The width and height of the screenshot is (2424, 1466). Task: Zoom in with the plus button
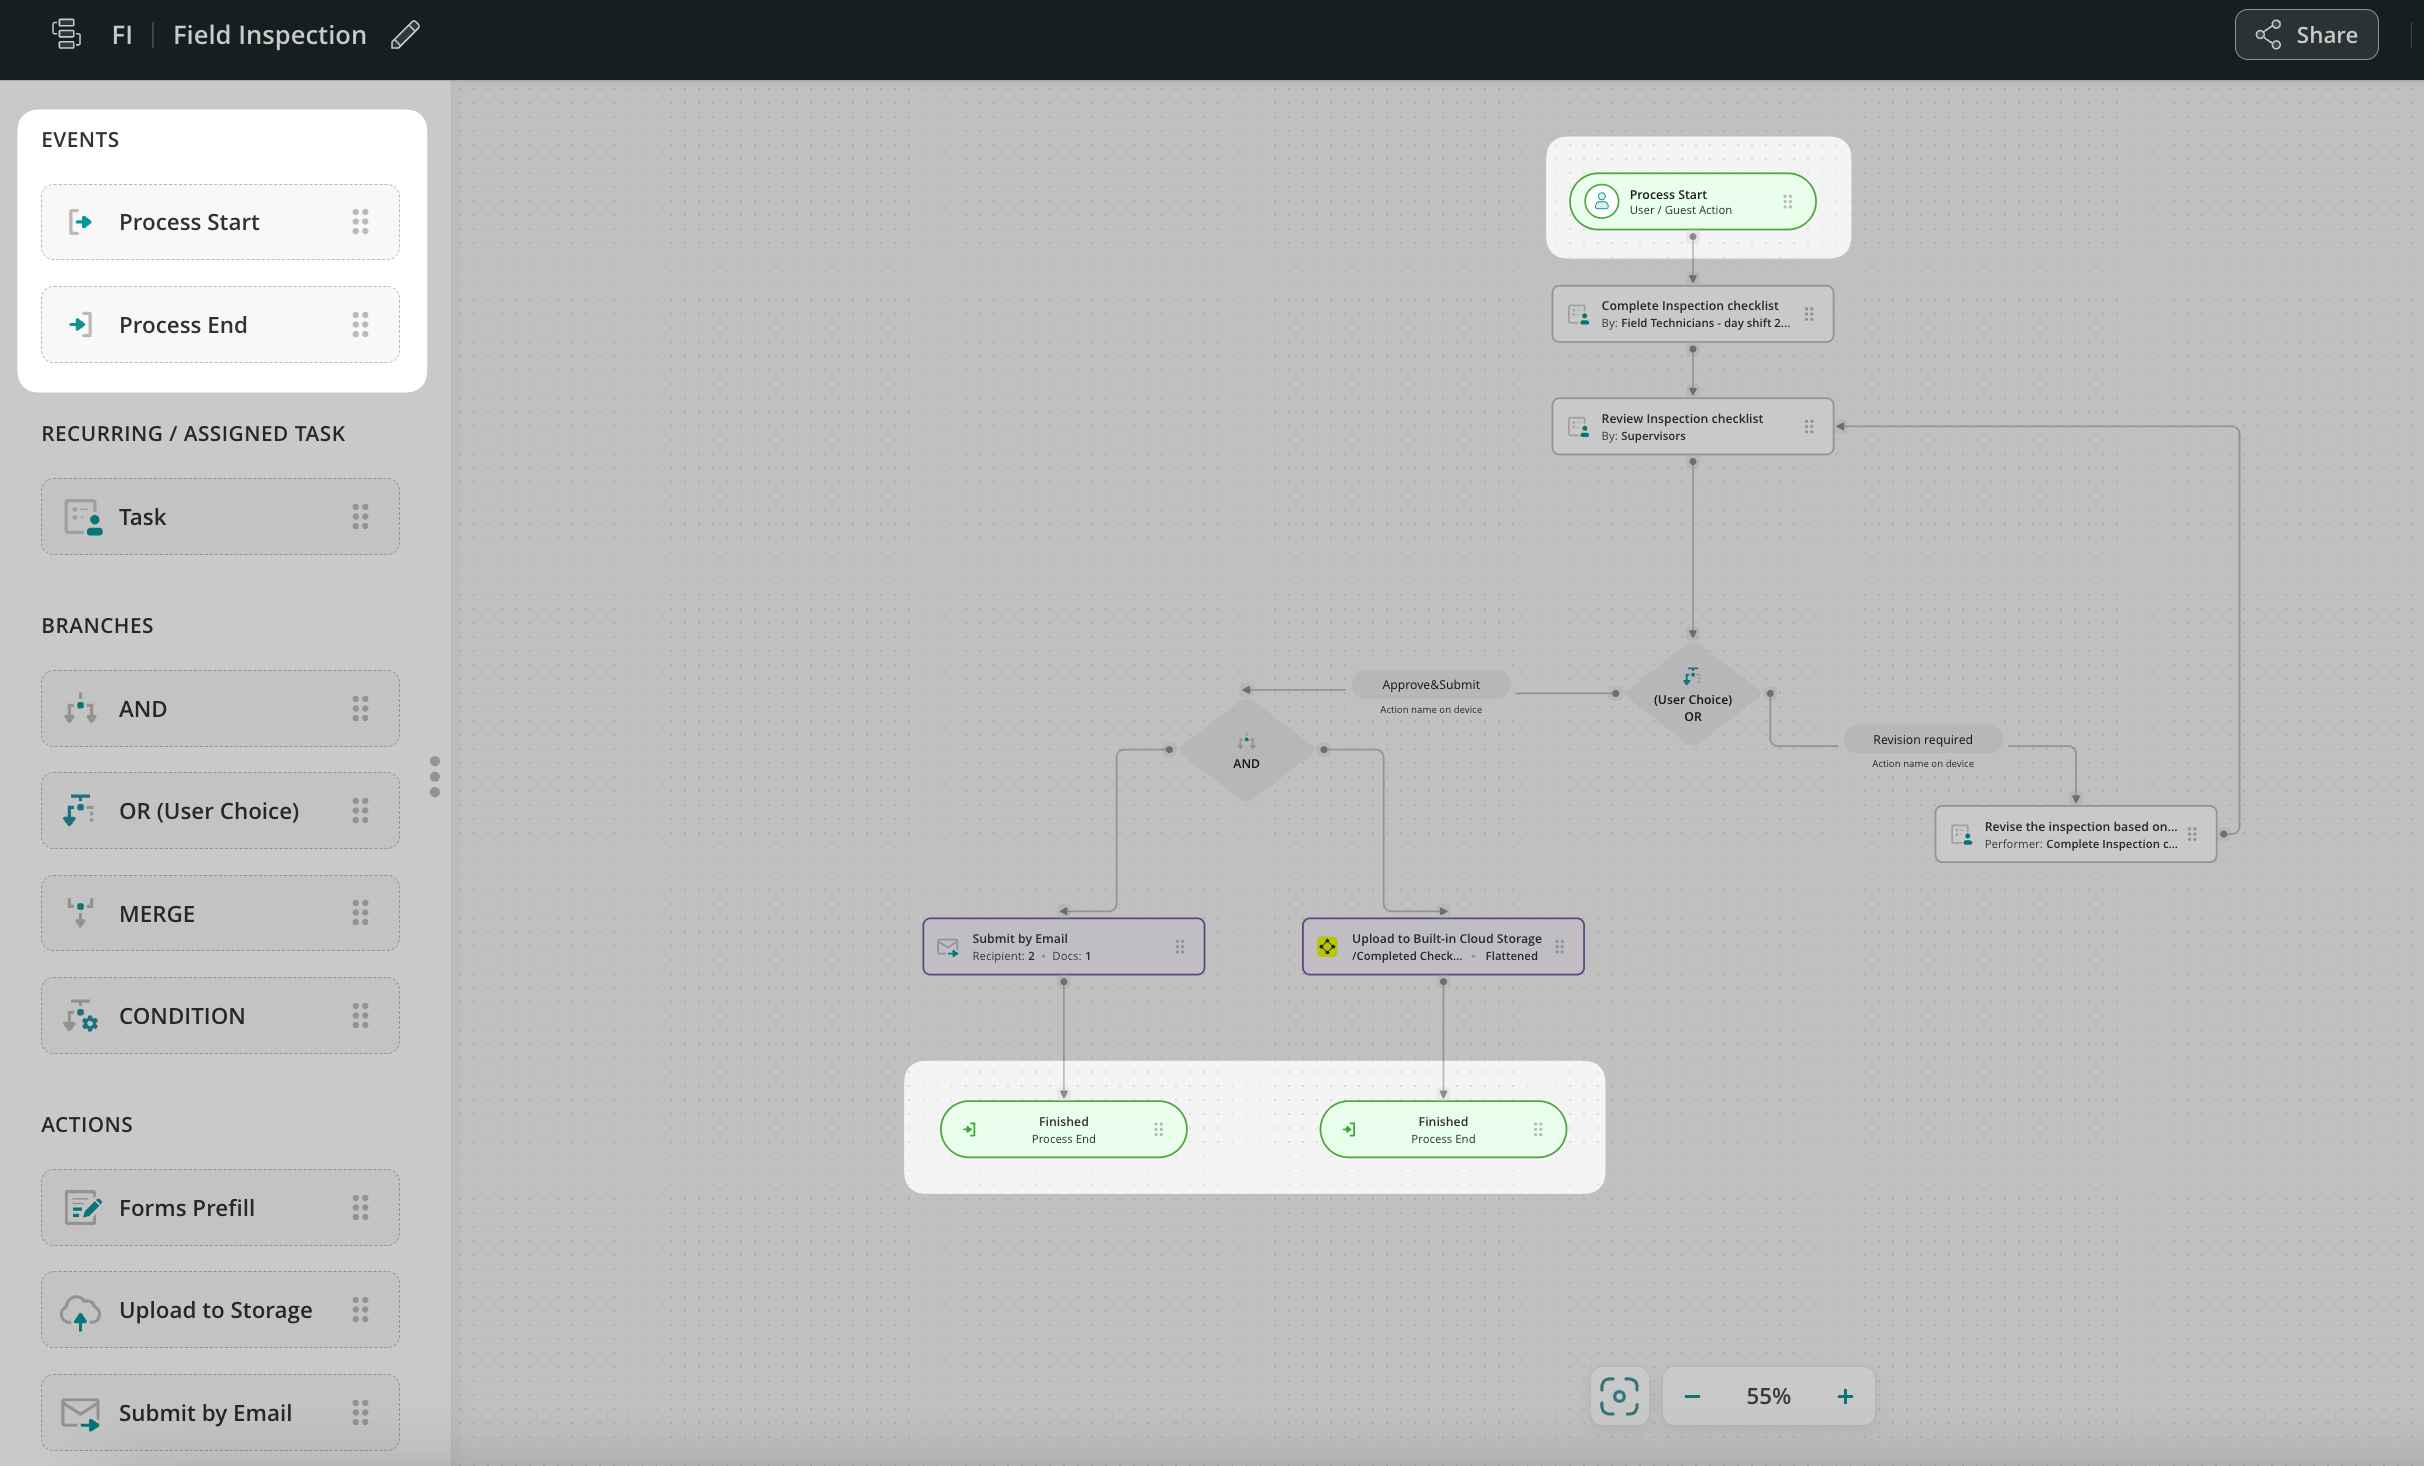point(1845,1396)
